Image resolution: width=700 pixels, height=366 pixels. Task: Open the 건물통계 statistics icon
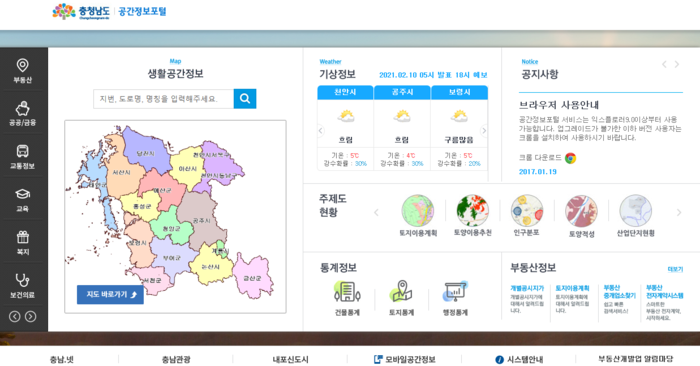point(347,291)
